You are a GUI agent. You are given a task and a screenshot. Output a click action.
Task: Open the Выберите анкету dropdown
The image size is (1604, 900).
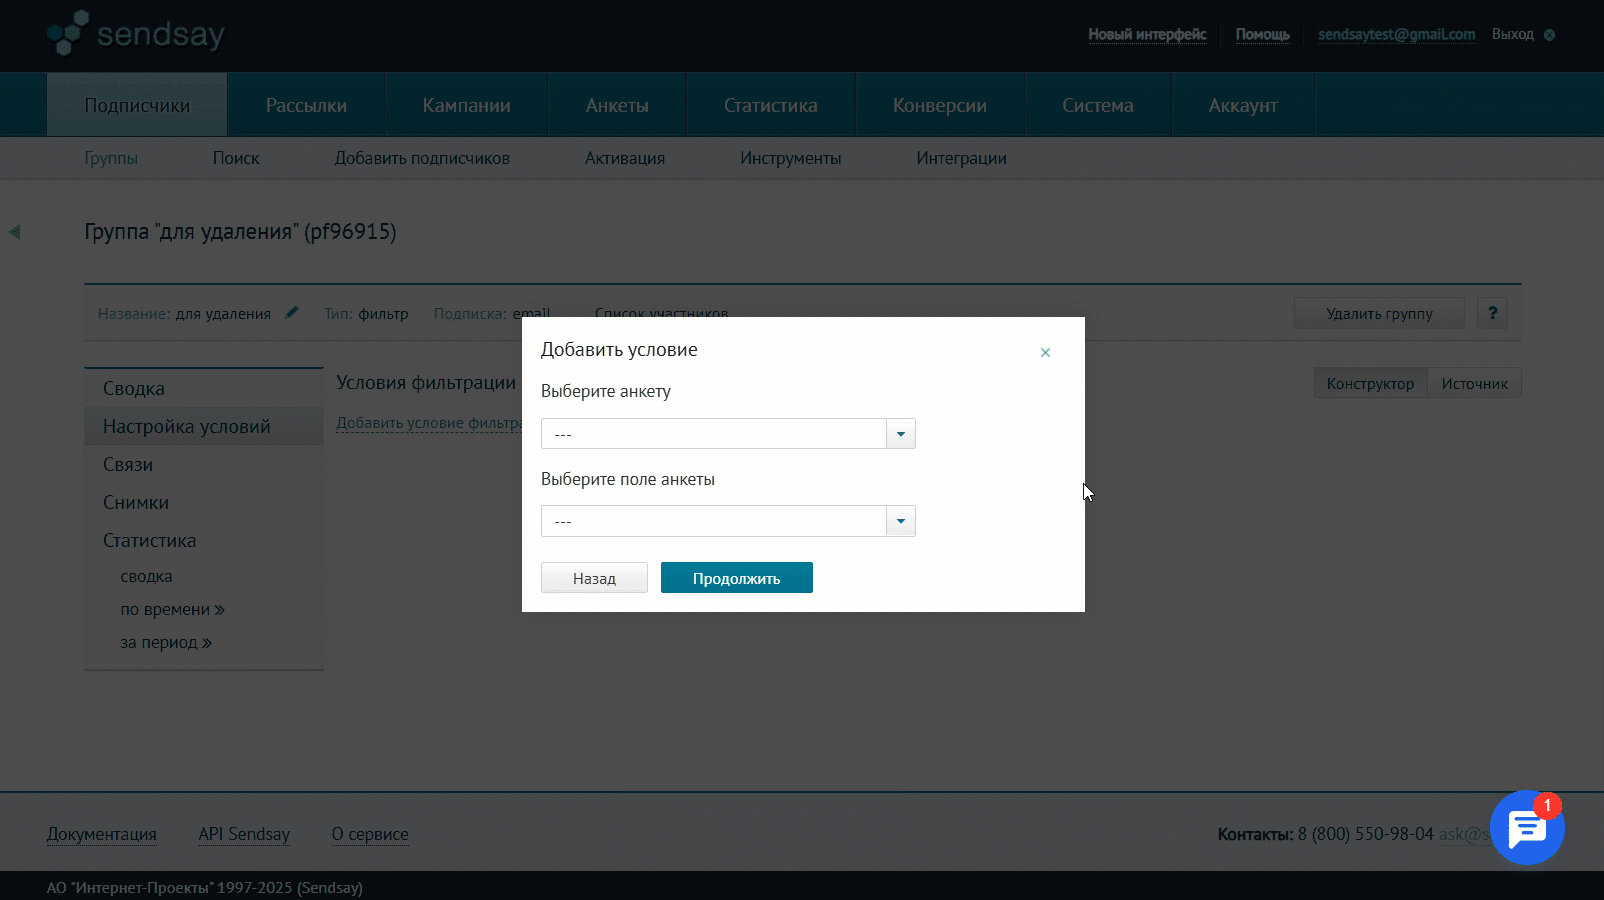click(900, 433)
